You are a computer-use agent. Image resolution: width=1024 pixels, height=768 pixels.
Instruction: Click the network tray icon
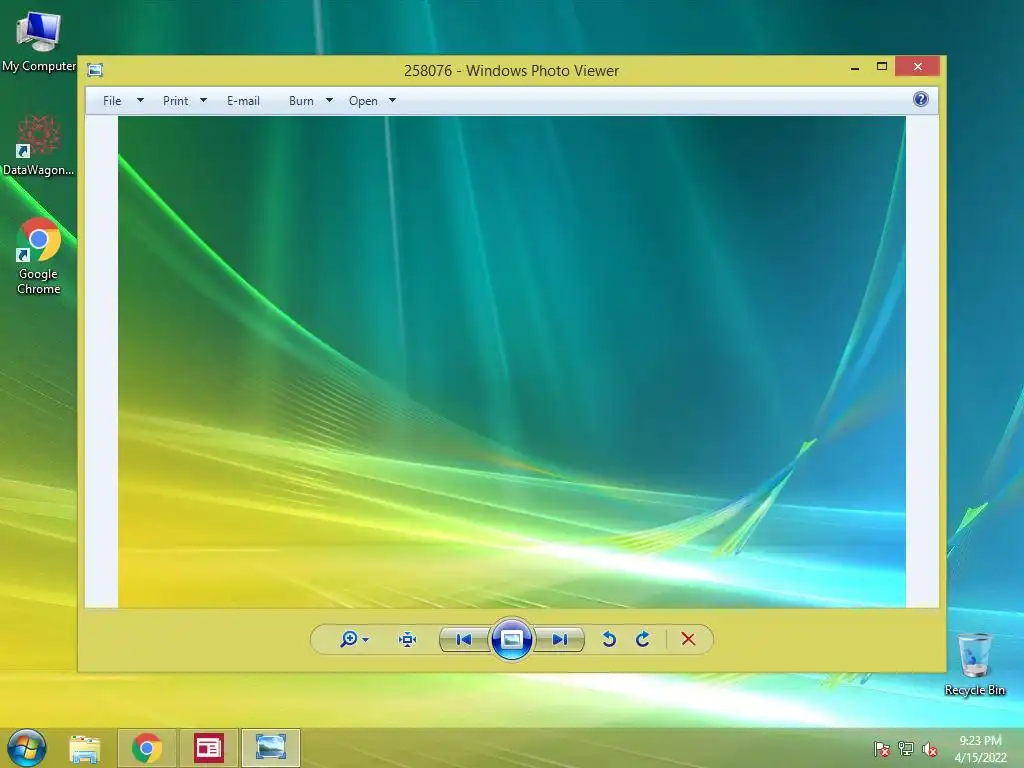click(906, 749)
